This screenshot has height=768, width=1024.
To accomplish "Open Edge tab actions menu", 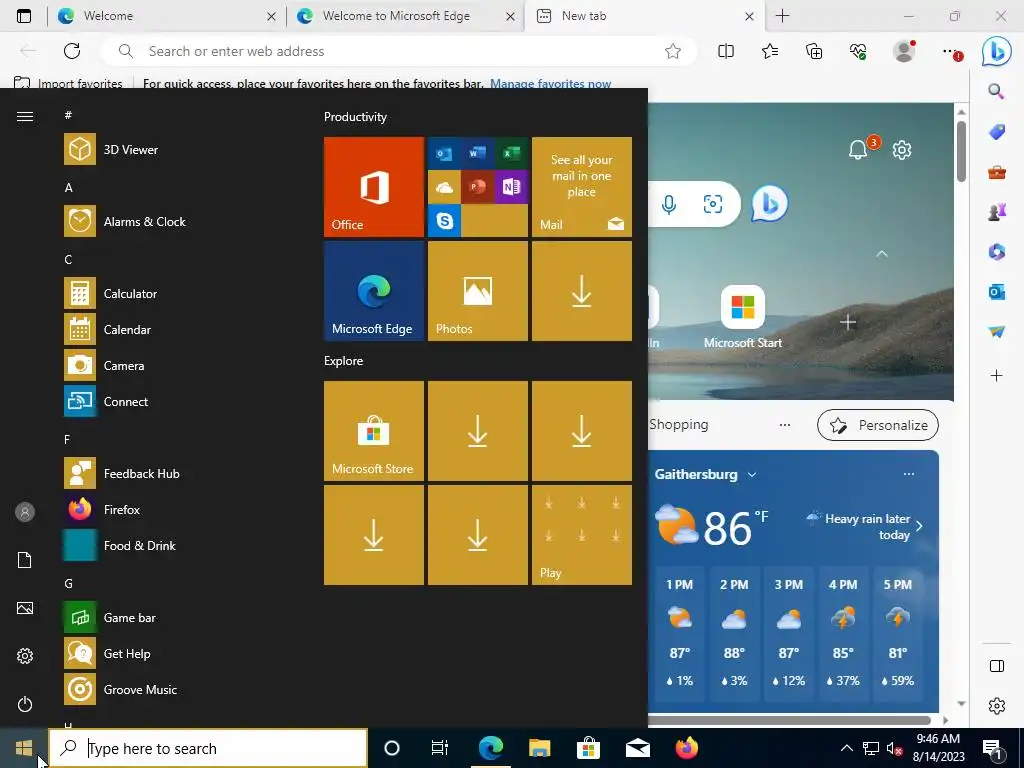I will [24, 16].
